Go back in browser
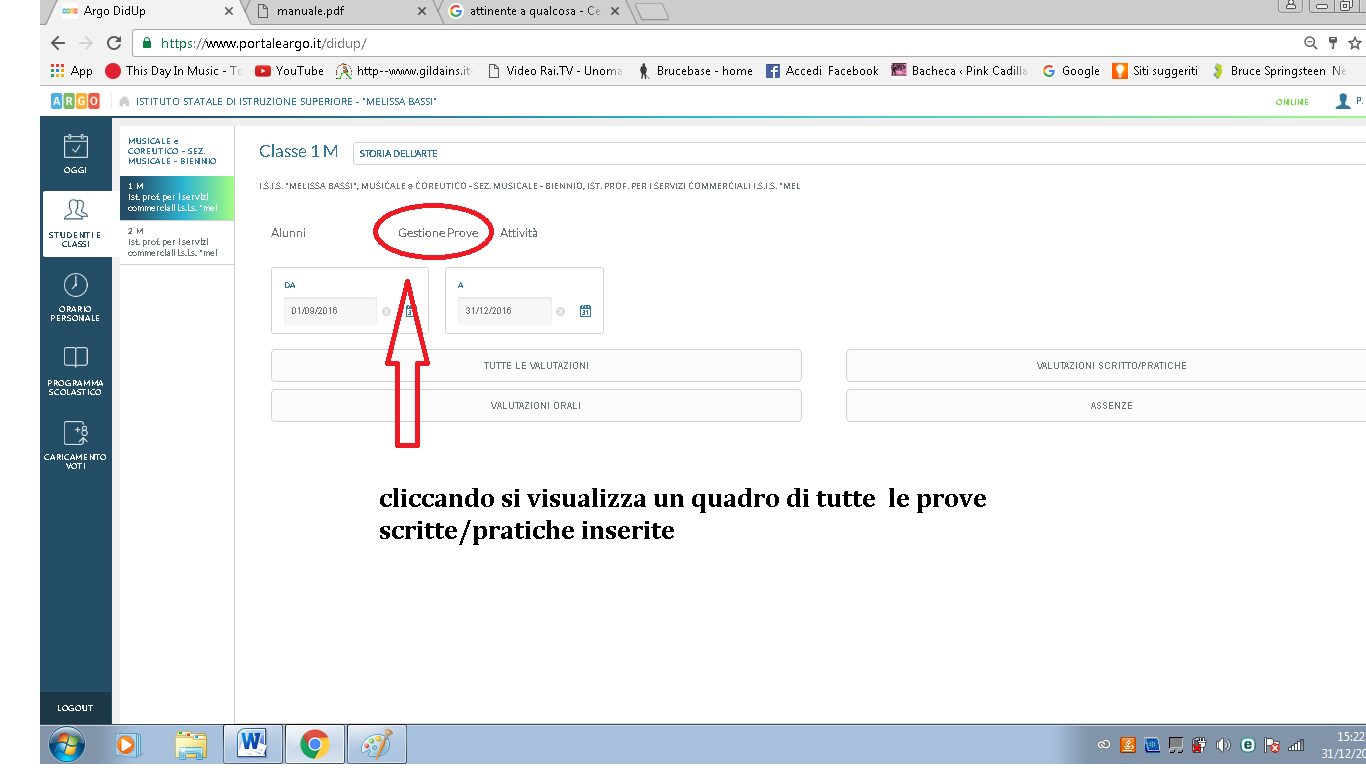Image resolution: width=1366 pixels, height=768 pixels. point(58,43)
